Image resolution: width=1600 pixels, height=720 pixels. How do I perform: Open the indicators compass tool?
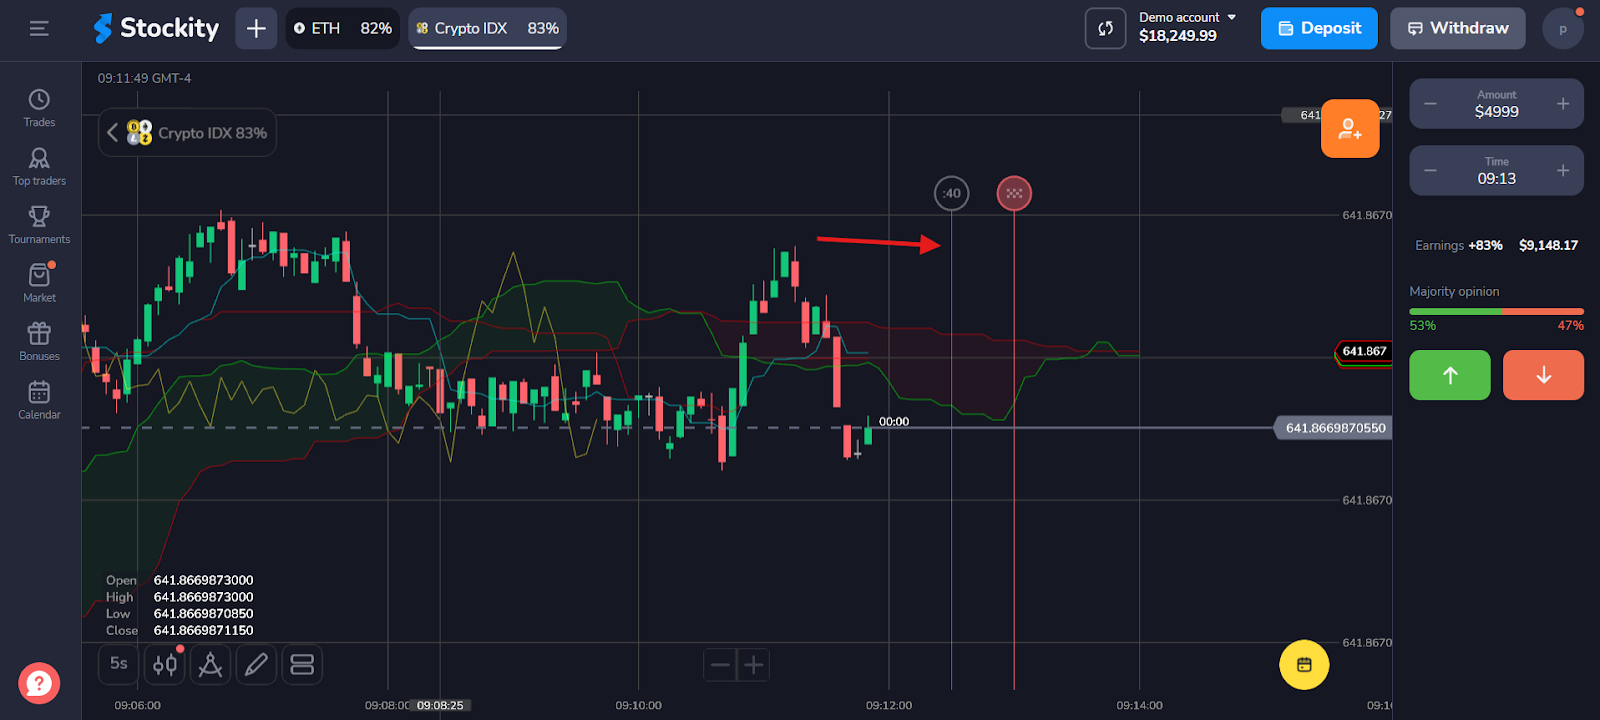(x=210, y=664)
